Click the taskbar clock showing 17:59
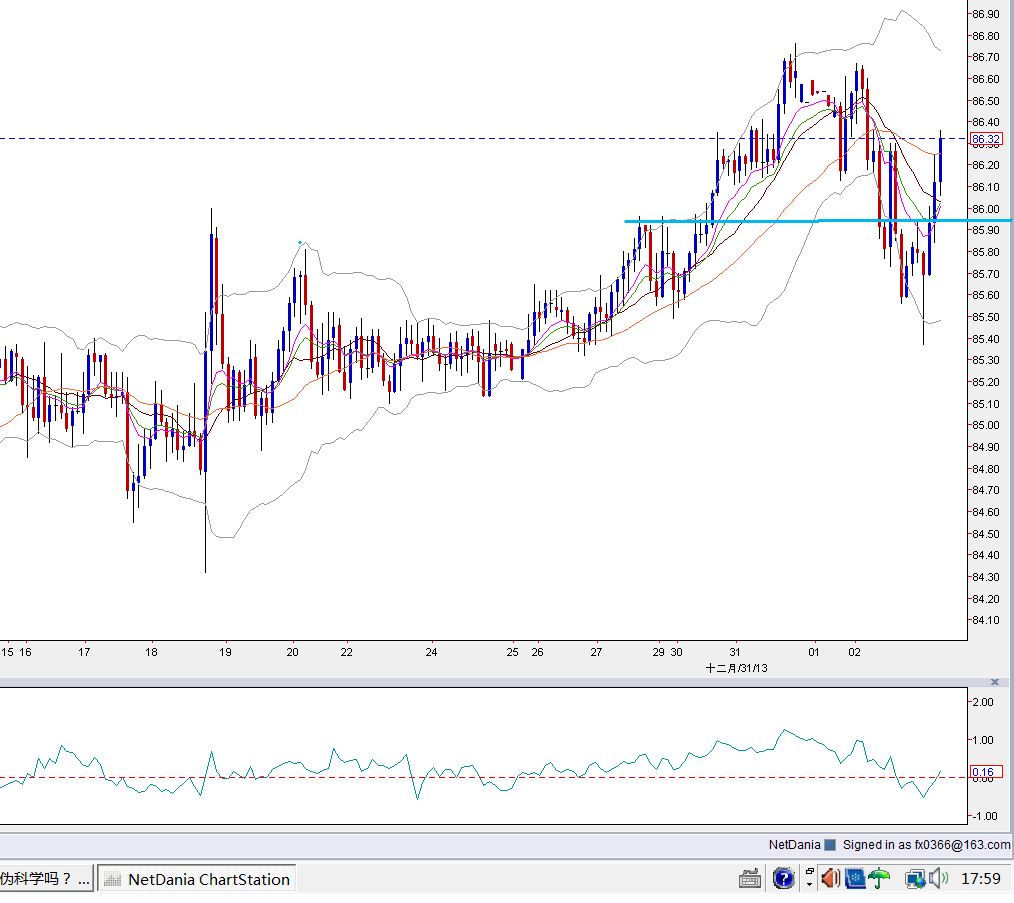This screenshot has height=903, width=1014. pyautogui.click(x=981, y=878)
